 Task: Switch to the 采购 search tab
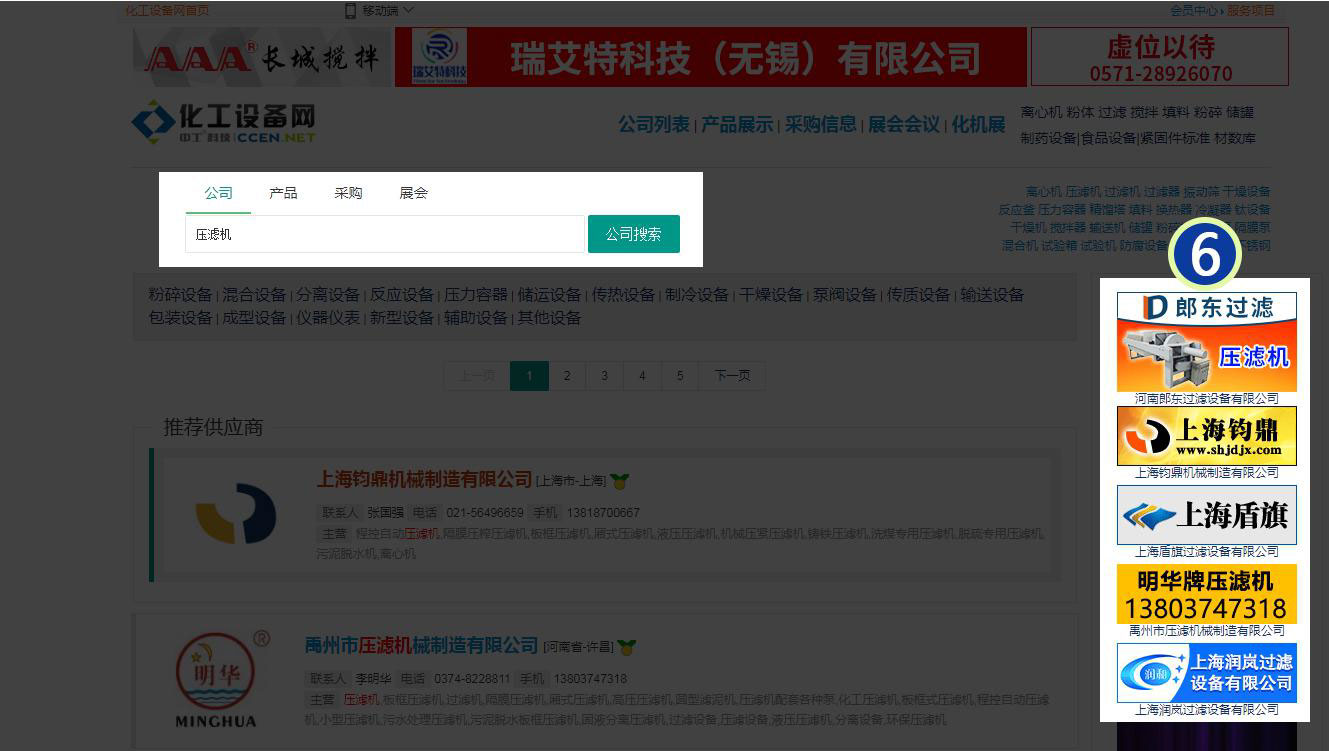(348, 193)
